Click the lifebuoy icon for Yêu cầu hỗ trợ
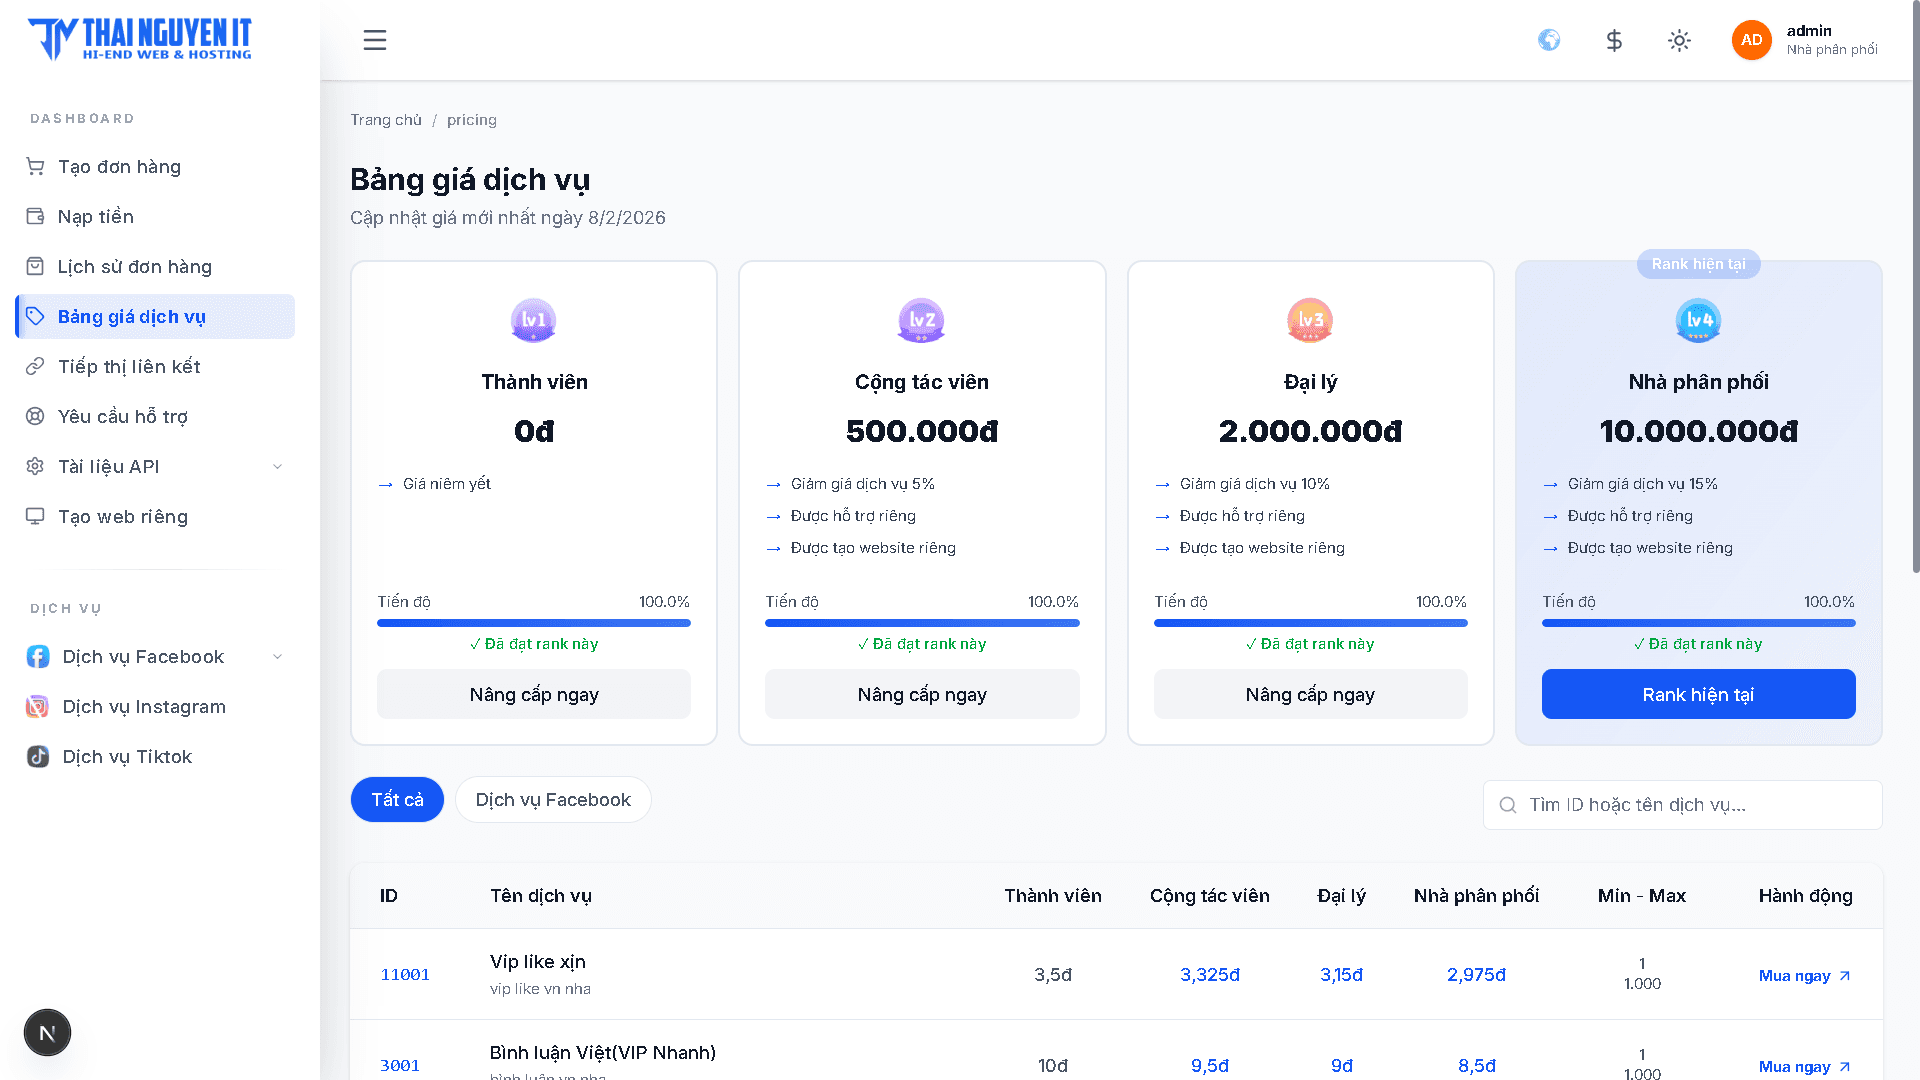Viewport: 1920px width, 1080px height. (35, 416)
